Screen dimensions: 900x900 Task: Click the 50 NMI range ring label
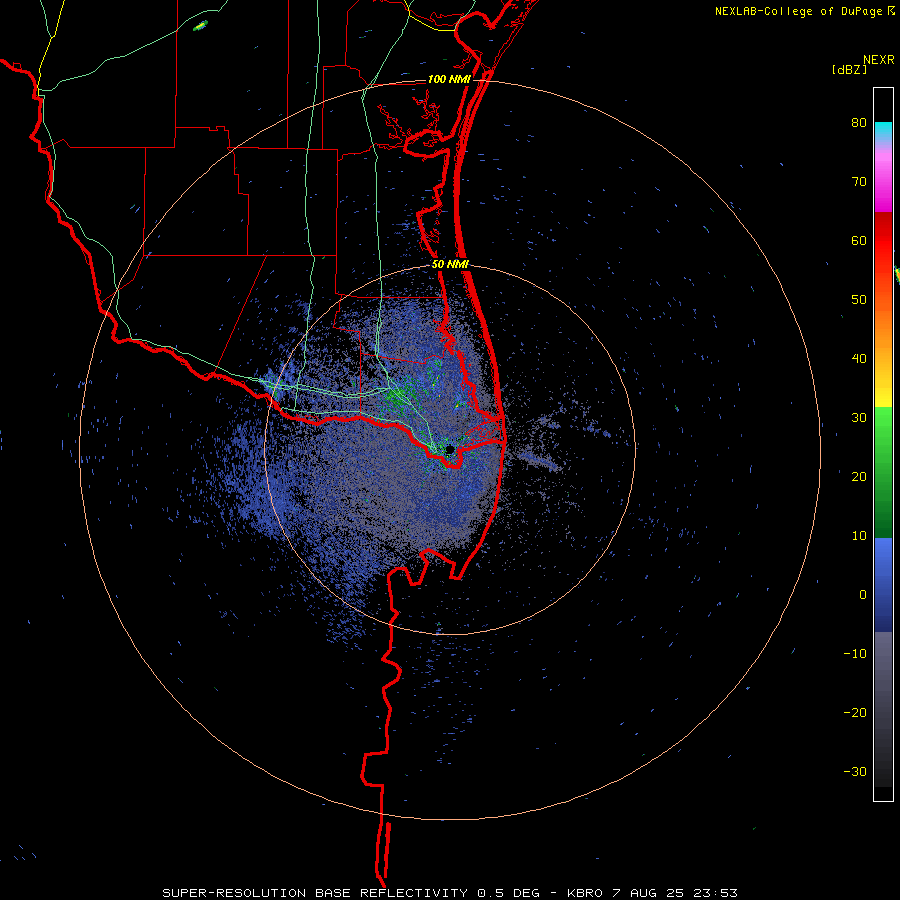pos(450,264)
